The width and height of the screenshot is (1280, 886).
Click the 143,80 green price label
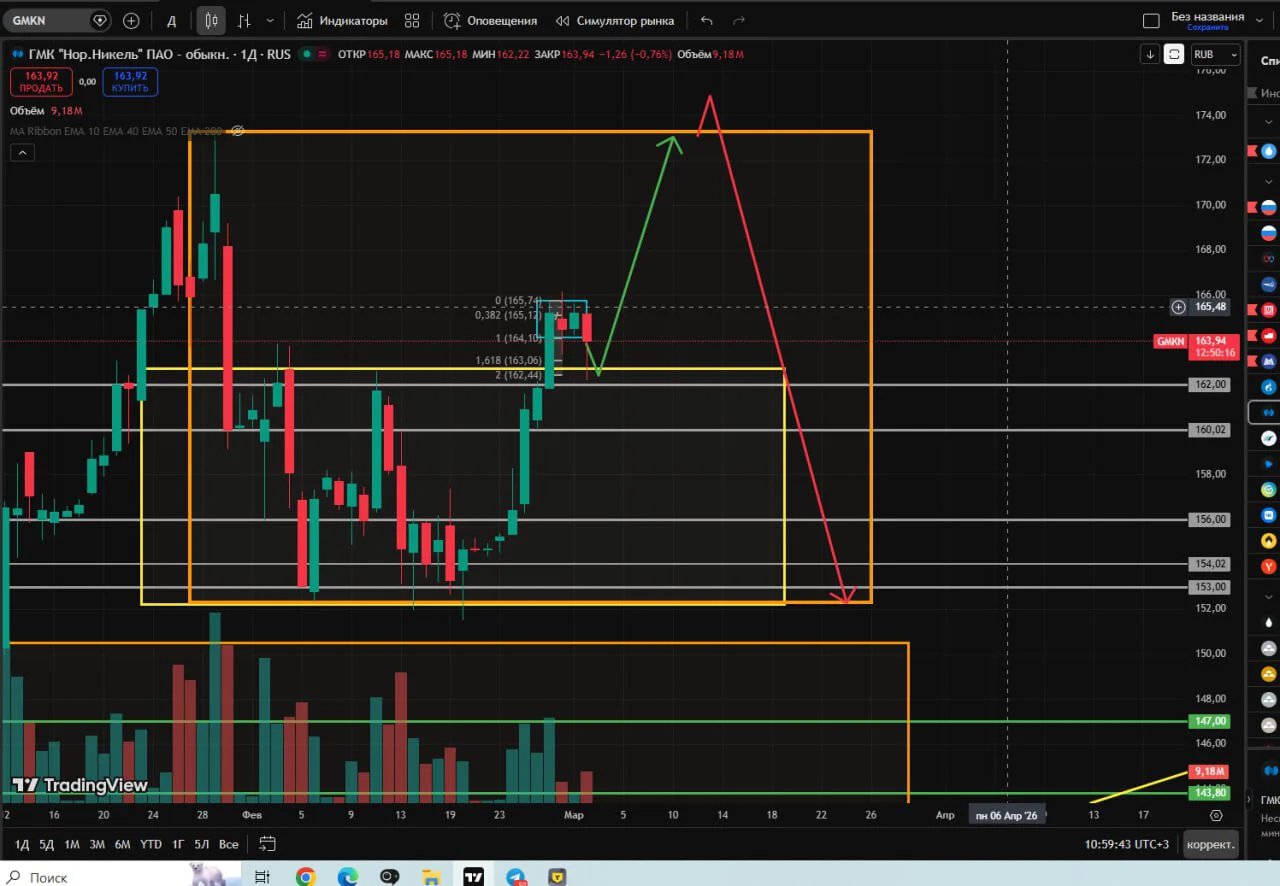pyautogui.click(x=1210, y=793)
